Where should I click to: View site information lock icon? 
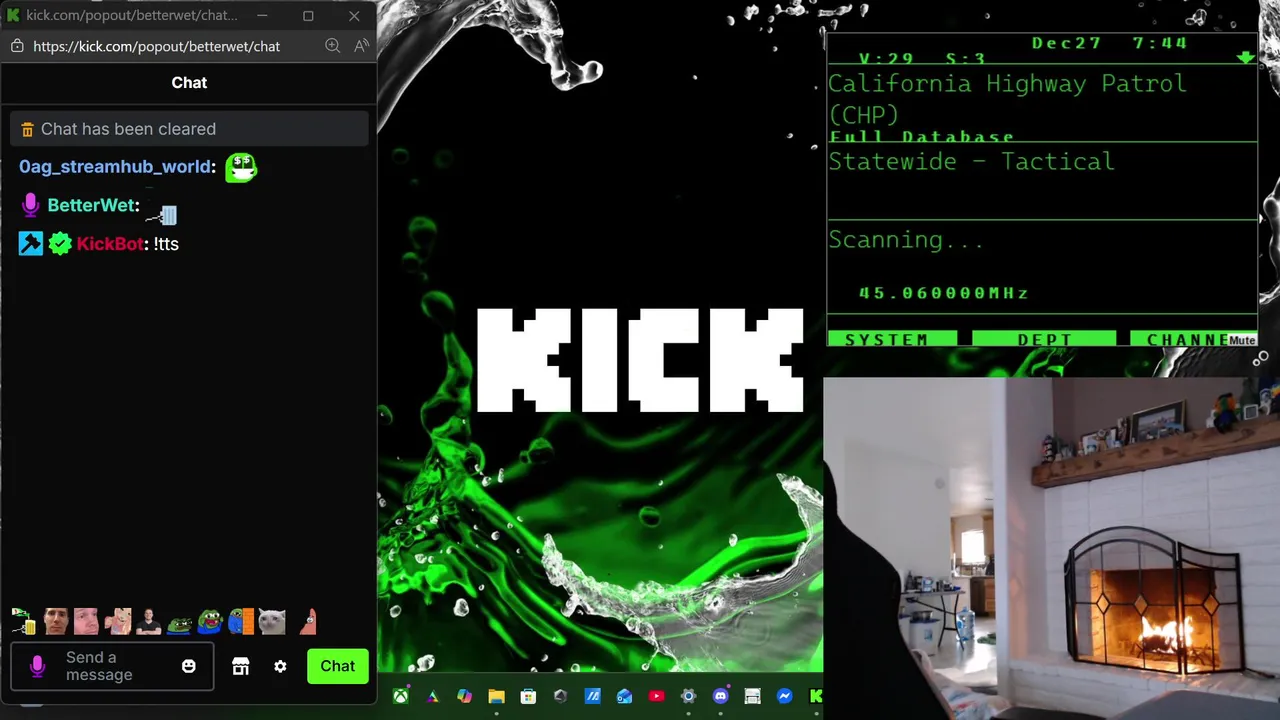17,46
